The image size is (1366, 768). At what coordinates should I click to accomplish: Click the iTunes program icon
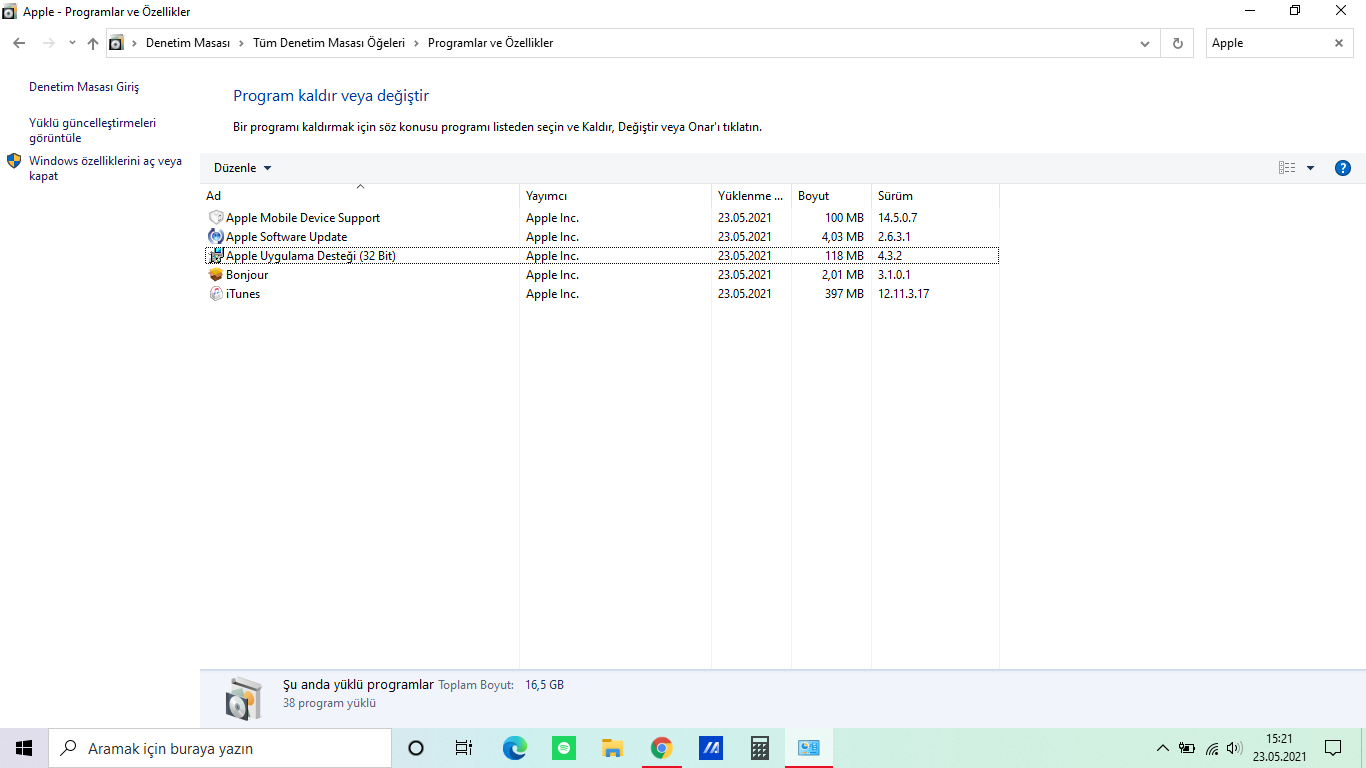[215, 294]
